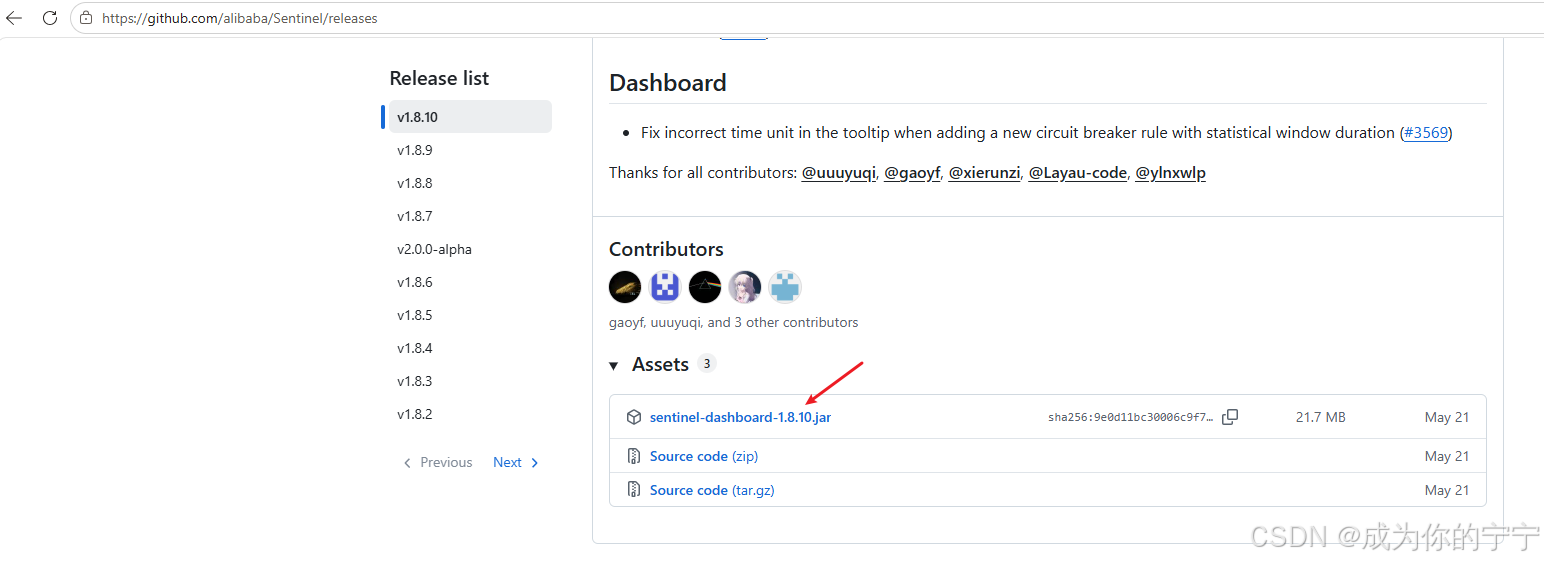
Task: Open @Layau-code contributor profile
Action: coord(1077,173)
